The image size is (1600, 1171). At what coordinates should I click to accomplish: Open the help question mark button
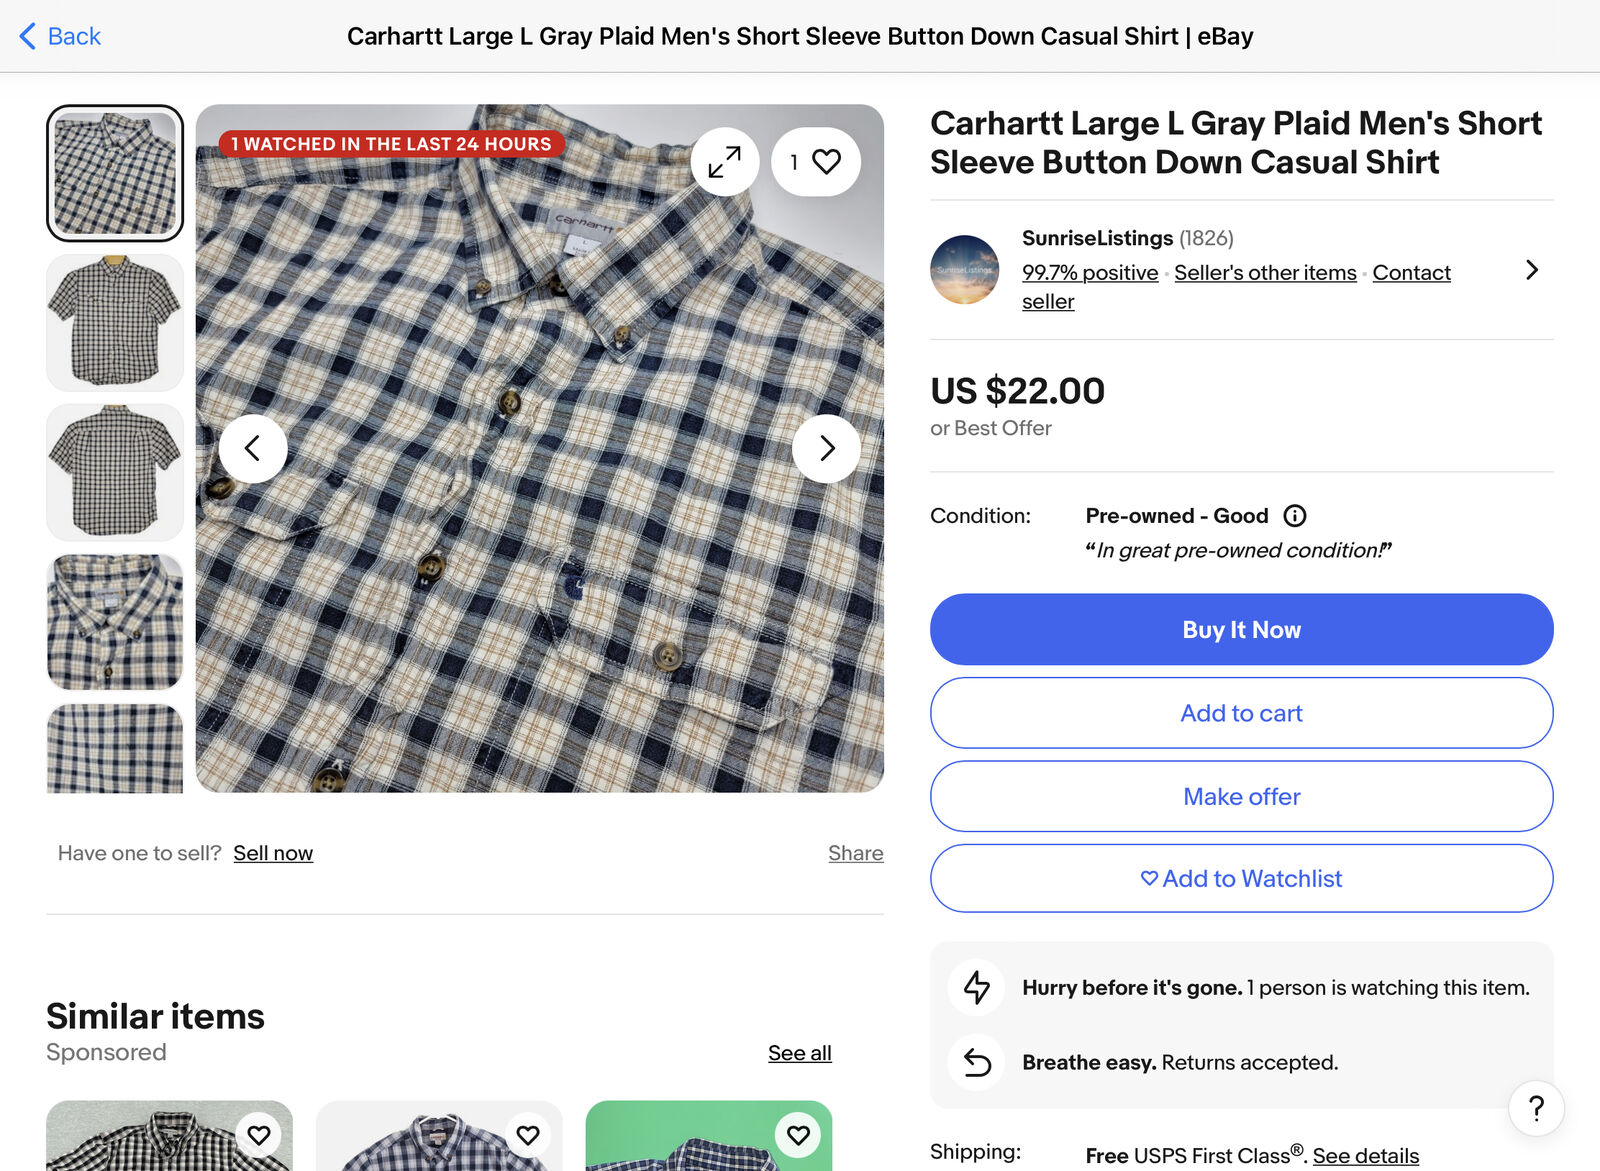pos(1536,1108)
